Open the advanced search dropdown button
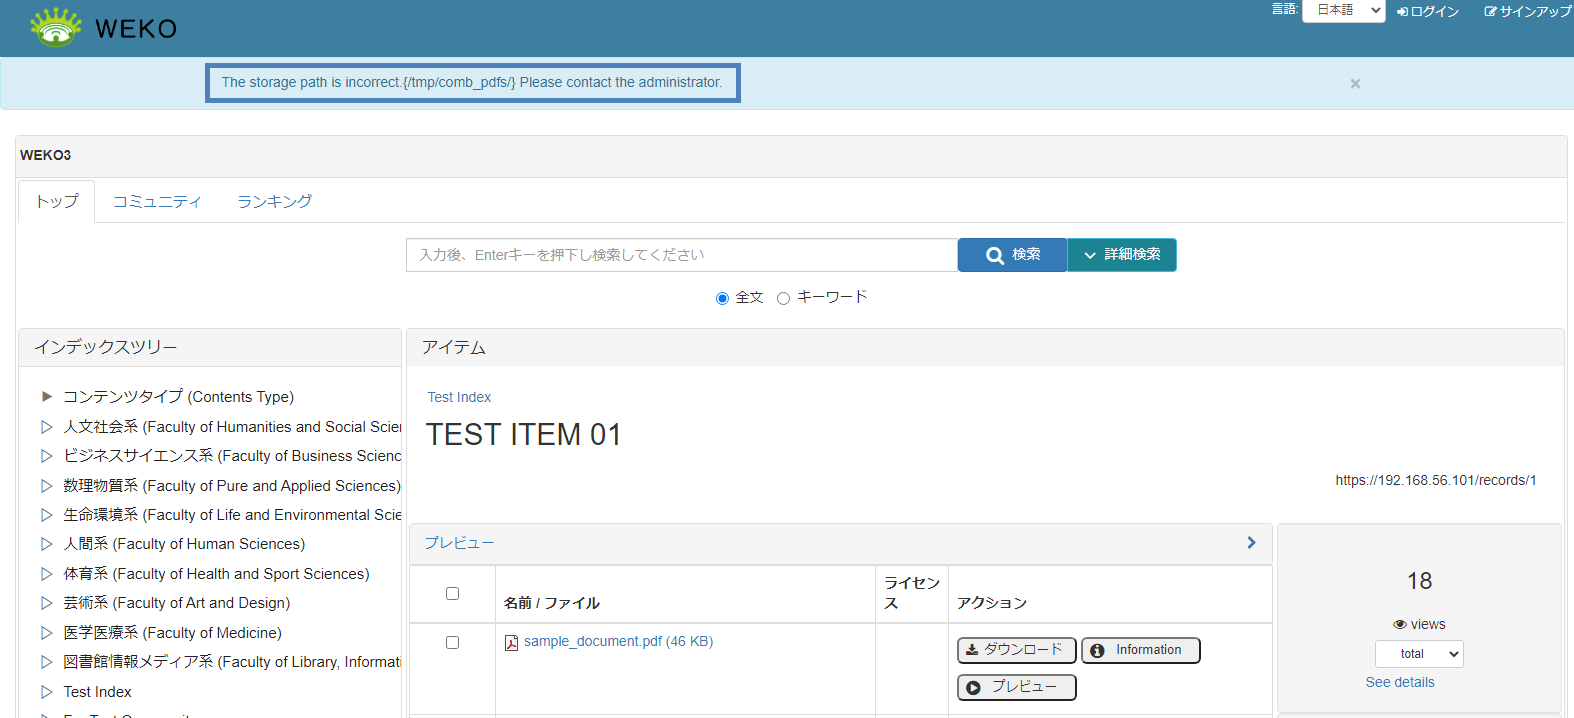 [1122, 255]
